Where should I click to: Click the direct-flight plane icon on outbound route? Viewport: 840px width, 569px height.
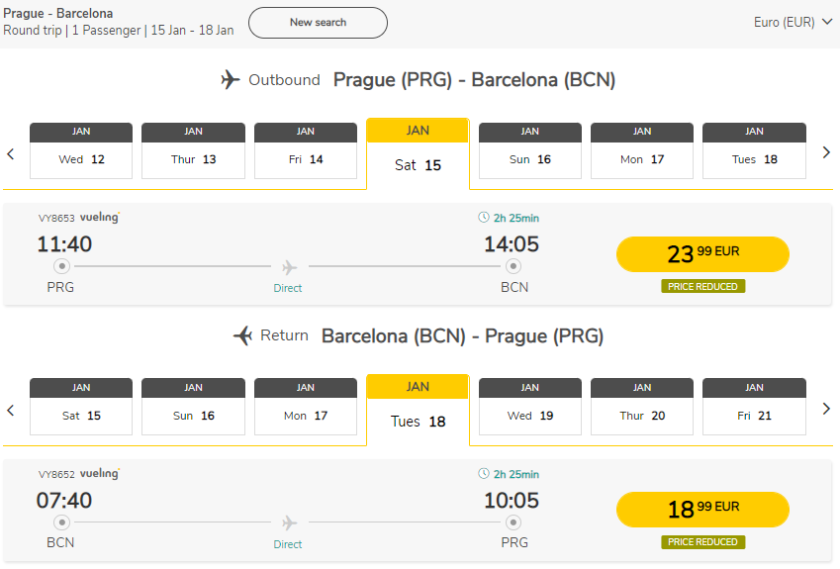(289, 267)
